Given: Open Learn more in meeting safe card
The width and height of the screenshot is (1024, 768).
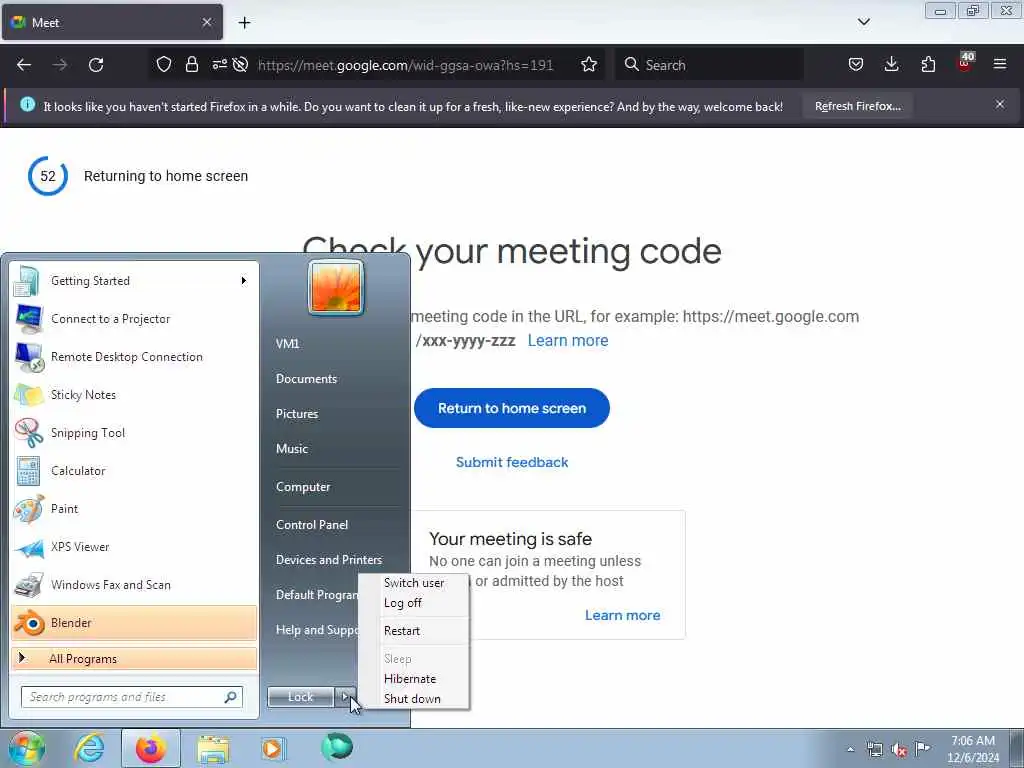Looking at the screenshot, I should (x=622, y=615).
